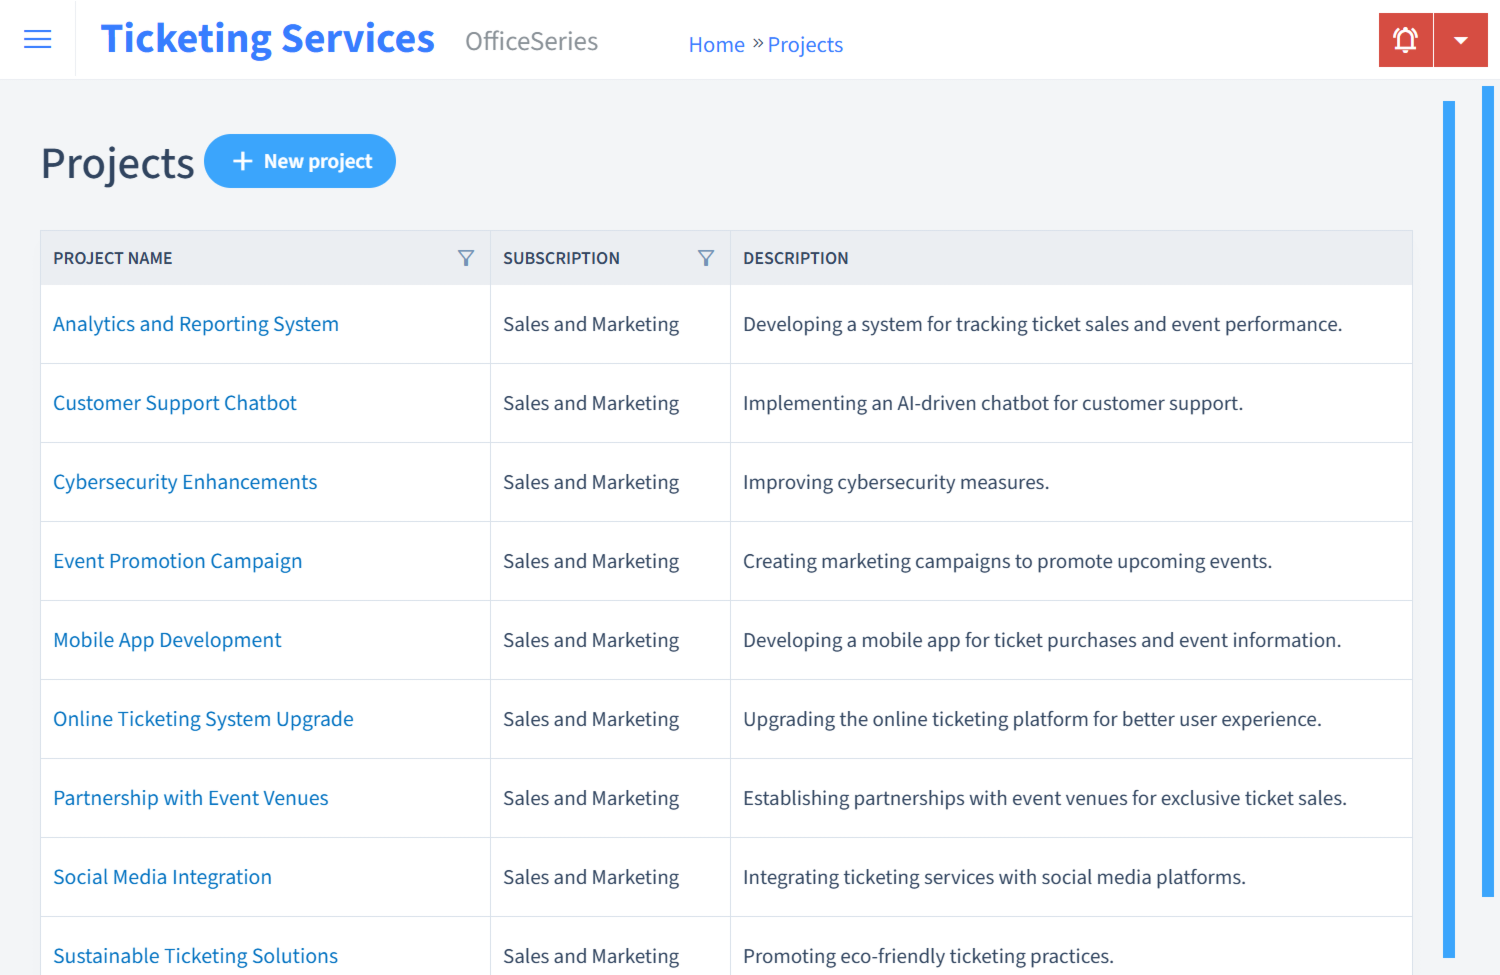Open the Social Media Integration project
The image size is (1500, 975).
162,877
